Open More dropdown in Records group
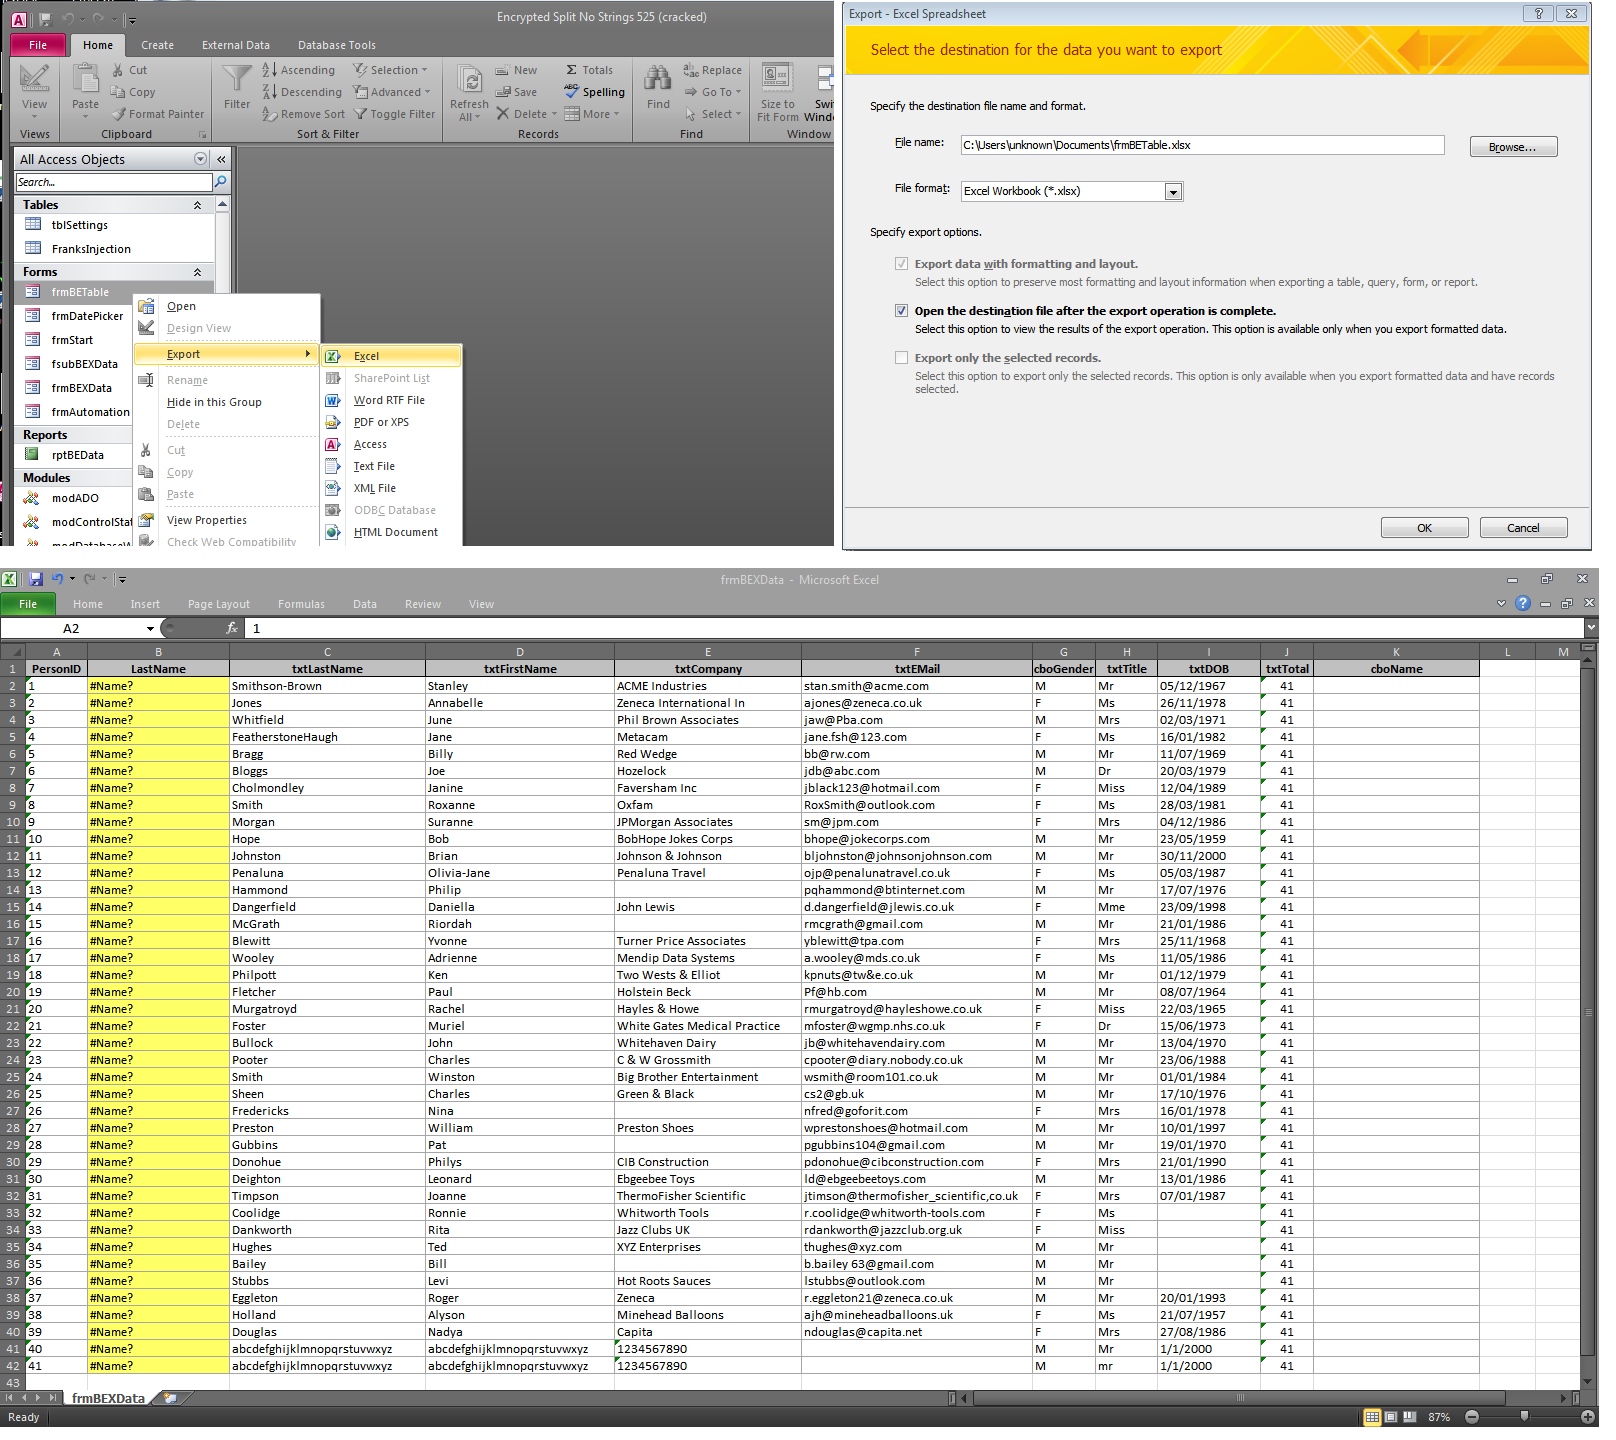1616x1440 pixels. click(592, 114)
